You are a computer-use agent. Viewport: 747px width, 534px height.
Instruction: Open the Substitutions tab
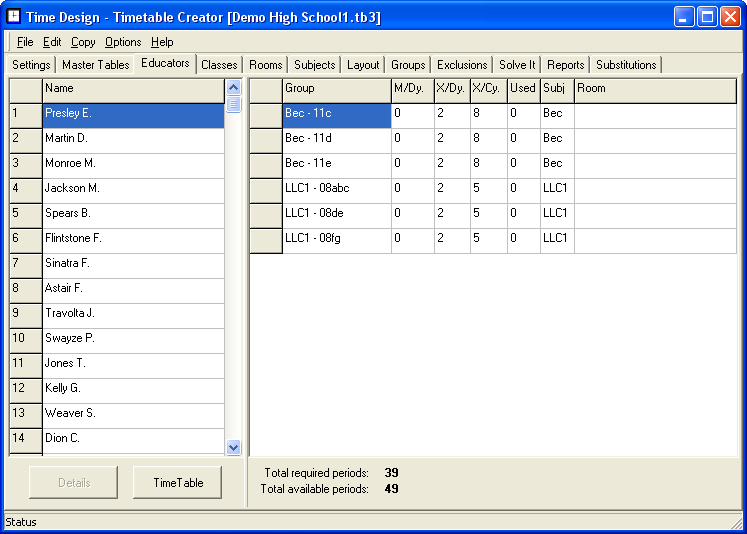coord(626,65)
